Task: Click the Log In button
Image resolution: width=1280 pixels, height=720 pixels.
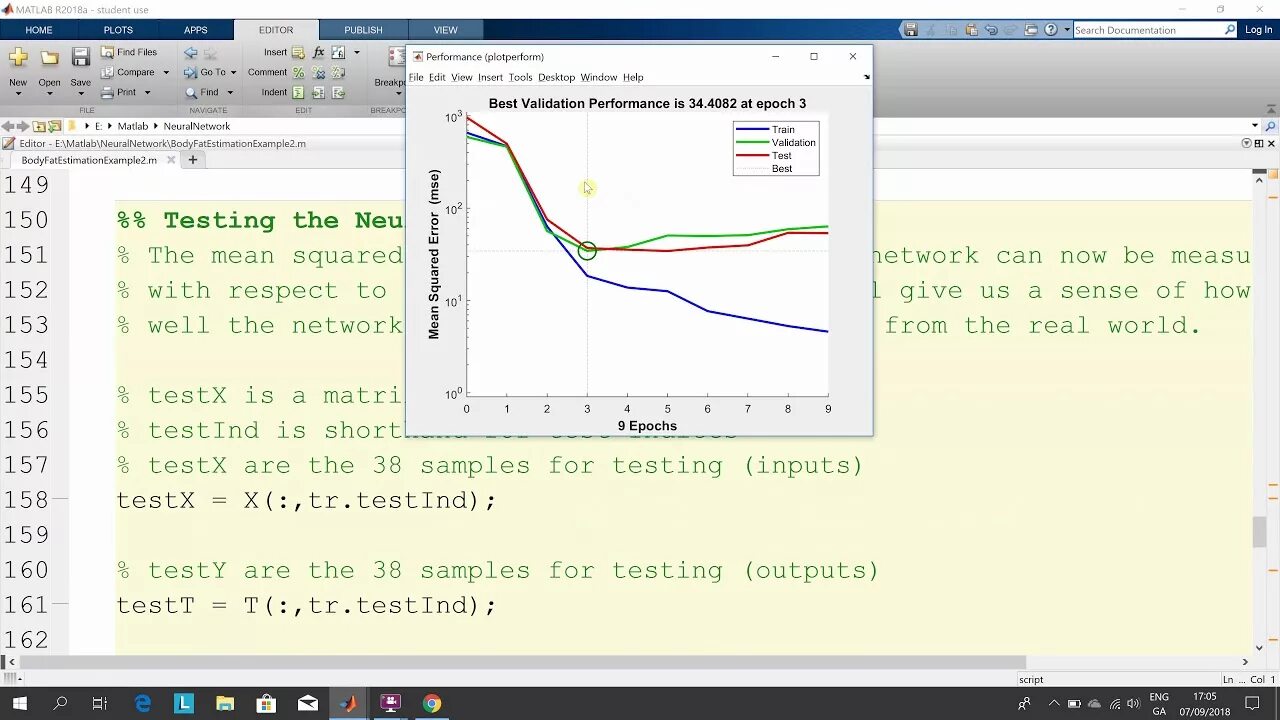Action: coord(1258,30)
